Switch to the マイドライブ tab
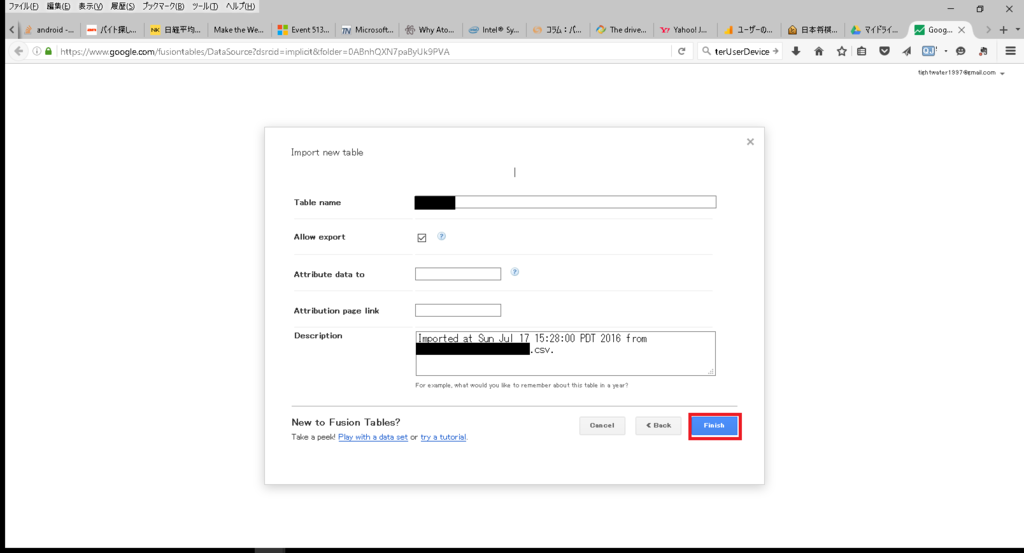Screen dimensions: 1024x553 [875, 30]
